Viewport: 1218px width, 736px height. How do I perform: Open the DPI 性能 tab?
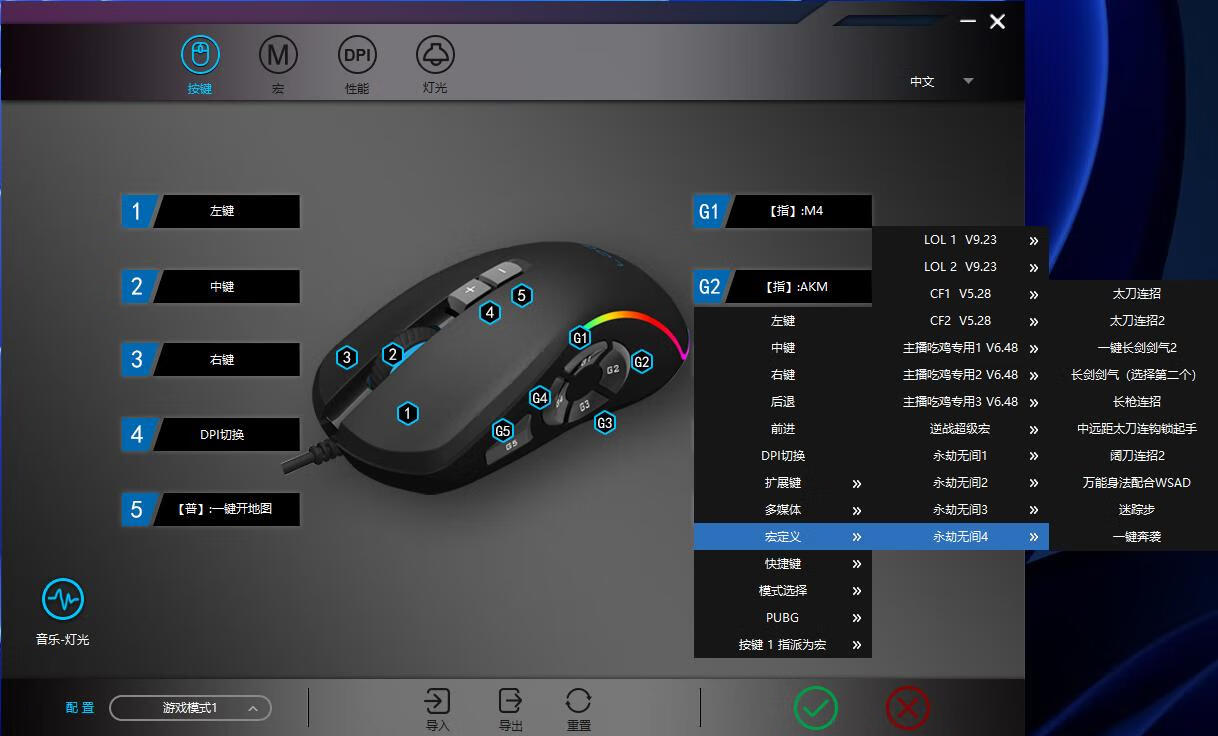pyautogui.click(x=357, y=64)
